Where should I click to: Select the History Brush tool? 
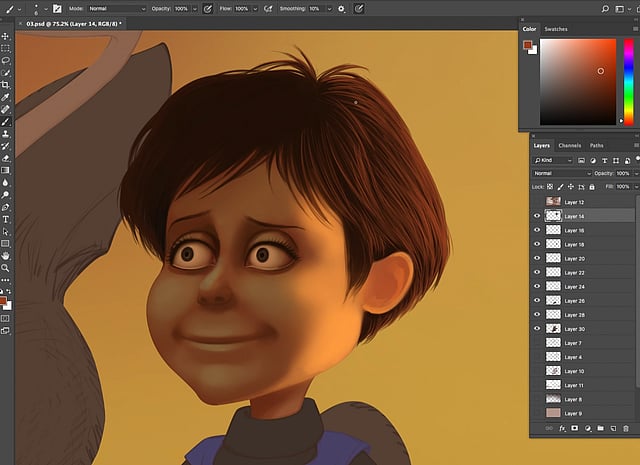click(5, 146)
